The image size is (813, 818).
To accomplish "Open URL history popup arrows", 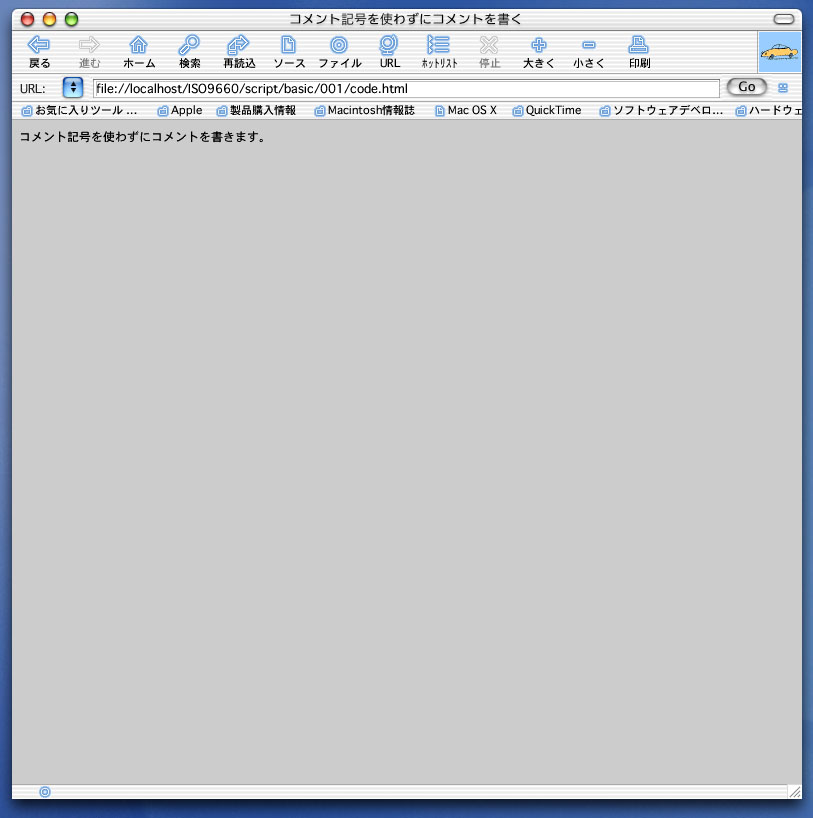I will 73,88.
